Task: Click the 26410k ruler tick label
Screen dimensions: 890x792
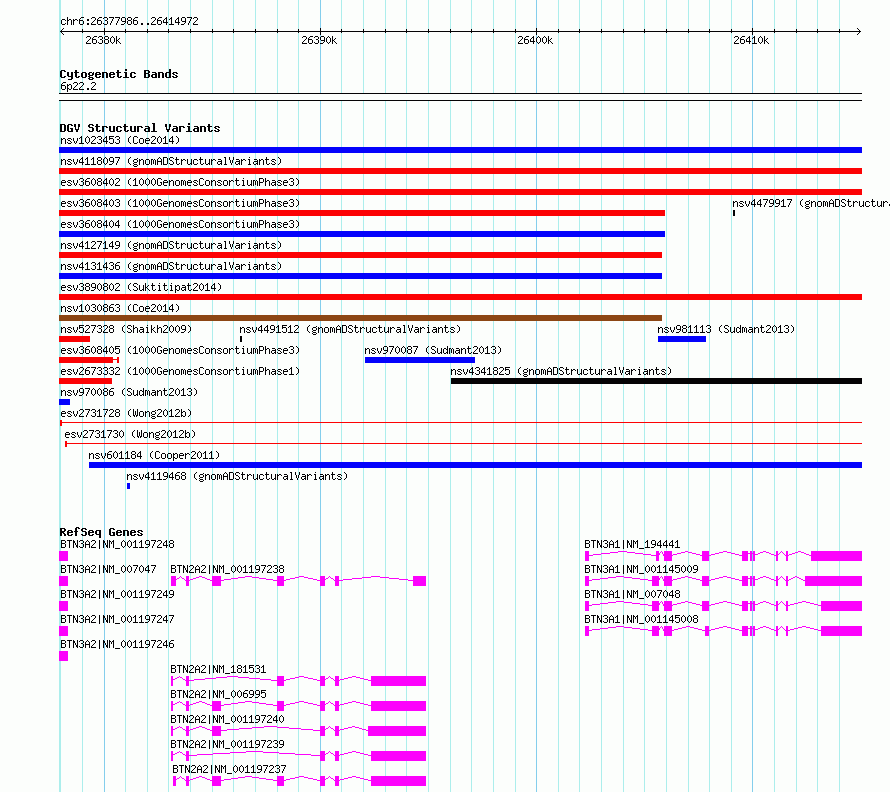Action: pos(751,40)
